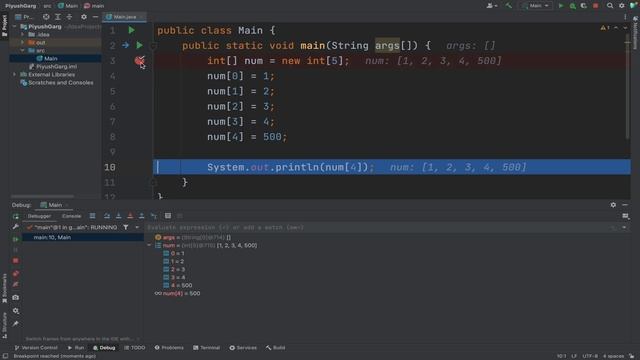The width and height of the screenshot is (640, 360).
Task: Switch to the Debugger tab
Action: pos(39,216)
